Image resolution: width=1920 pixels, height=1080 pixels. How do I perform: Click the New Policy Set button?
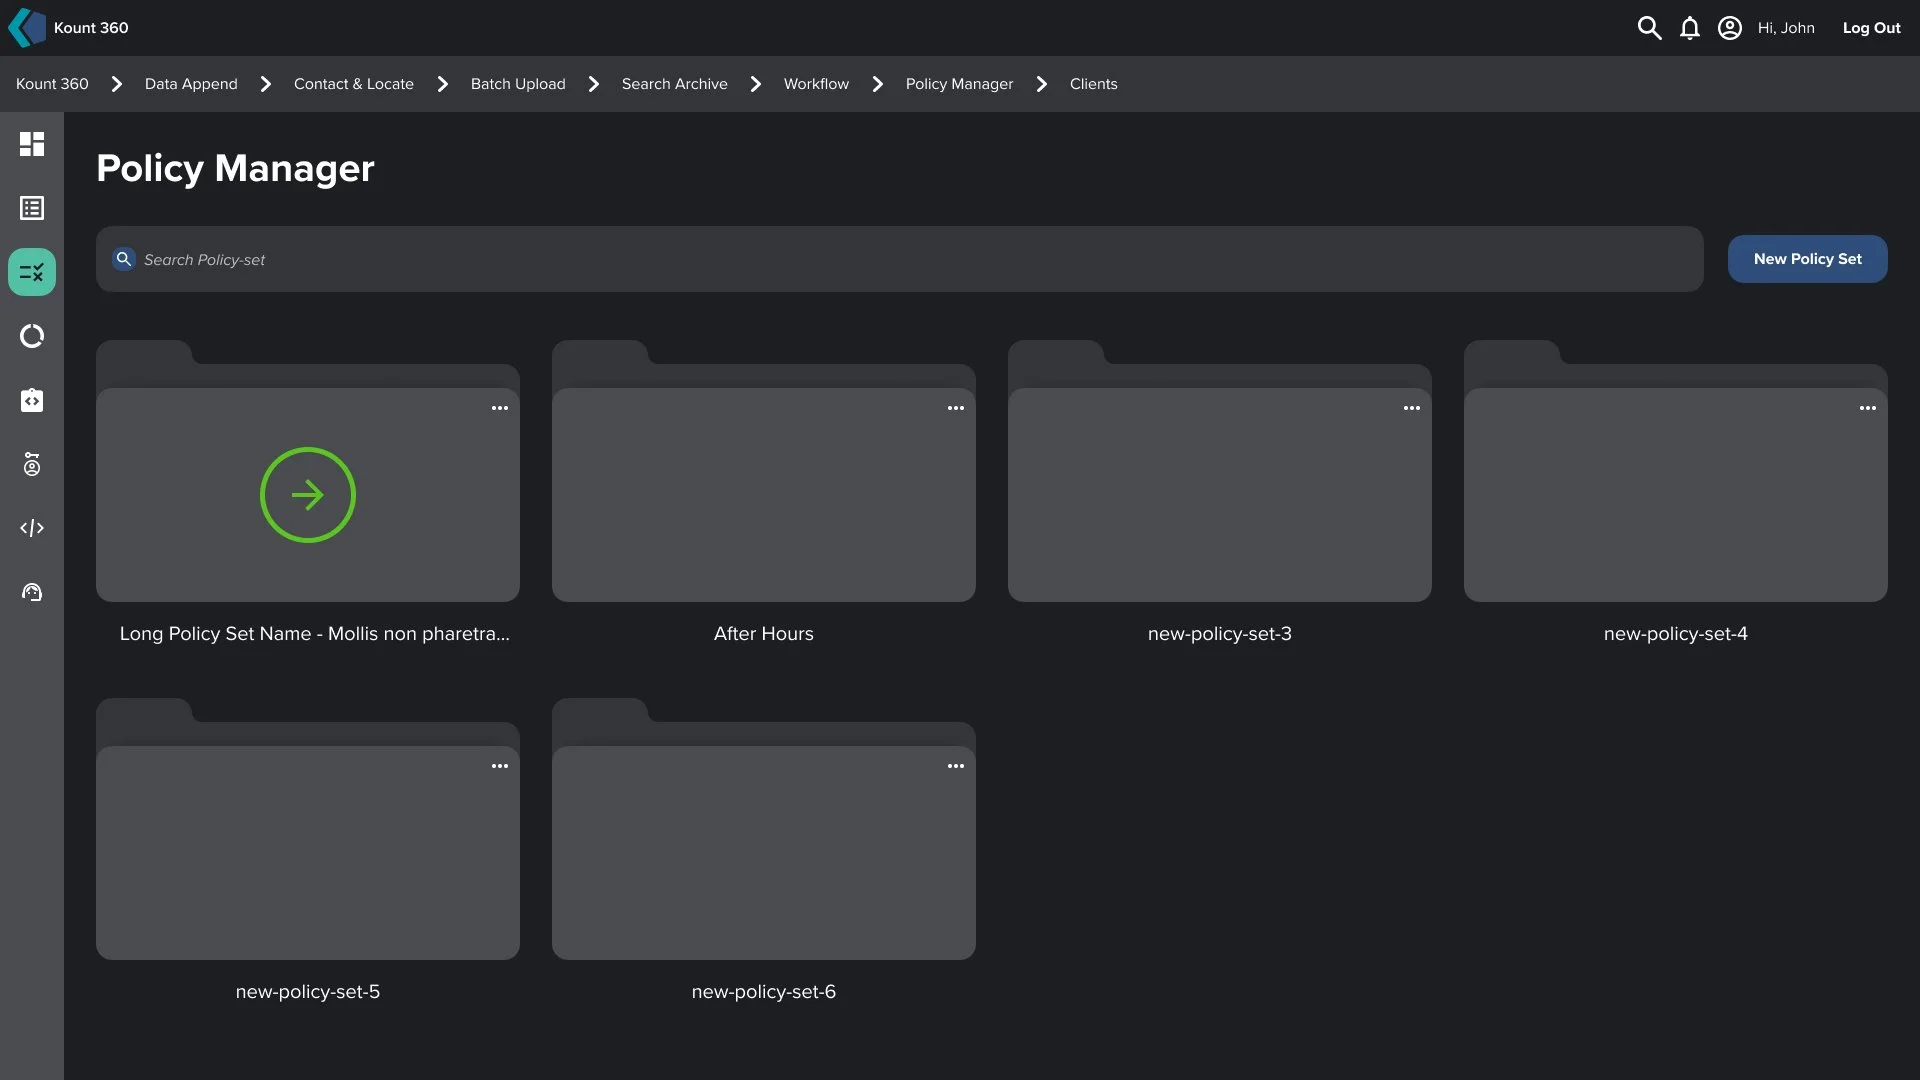click(1807, 259)
